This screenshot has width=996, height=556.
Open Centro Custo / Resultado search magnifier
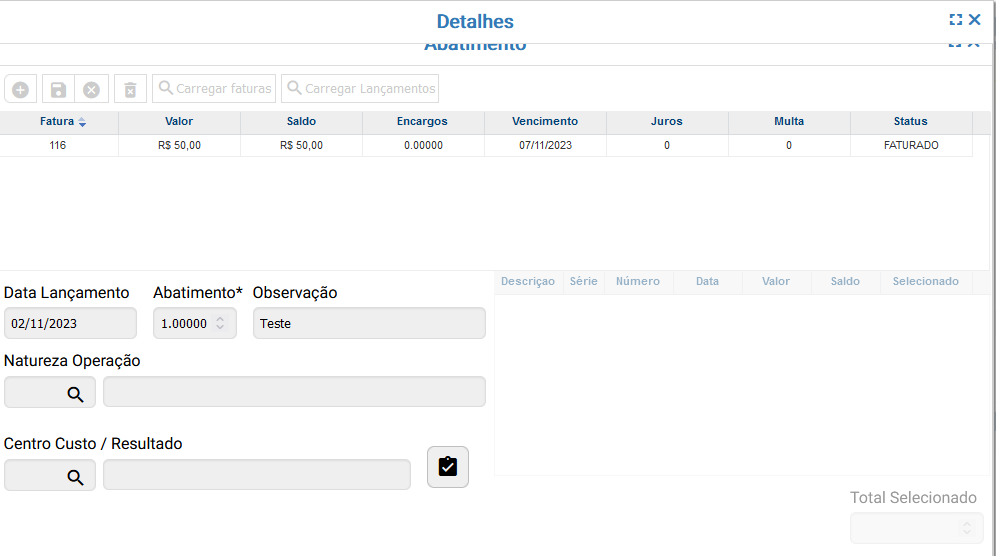(x=75, y=476)
